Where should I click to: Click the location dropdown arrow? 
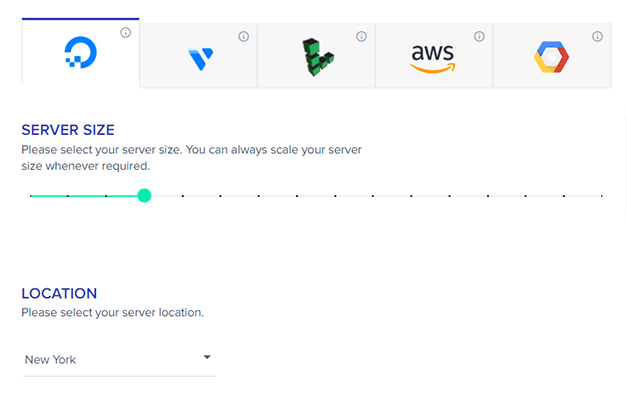tap(207, 357)
